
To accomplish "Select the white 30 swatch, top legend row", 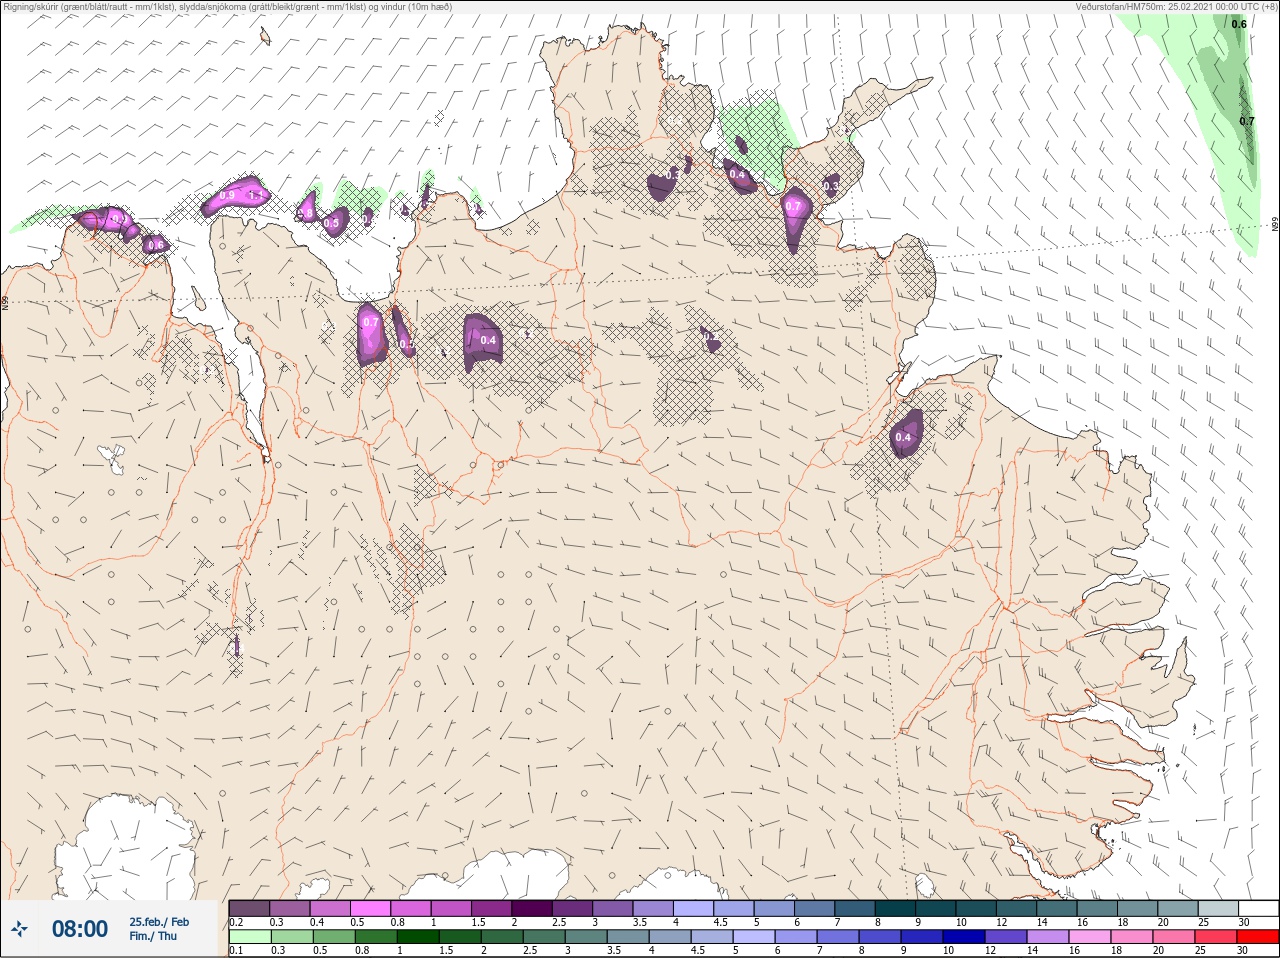I will [1259, 908].
